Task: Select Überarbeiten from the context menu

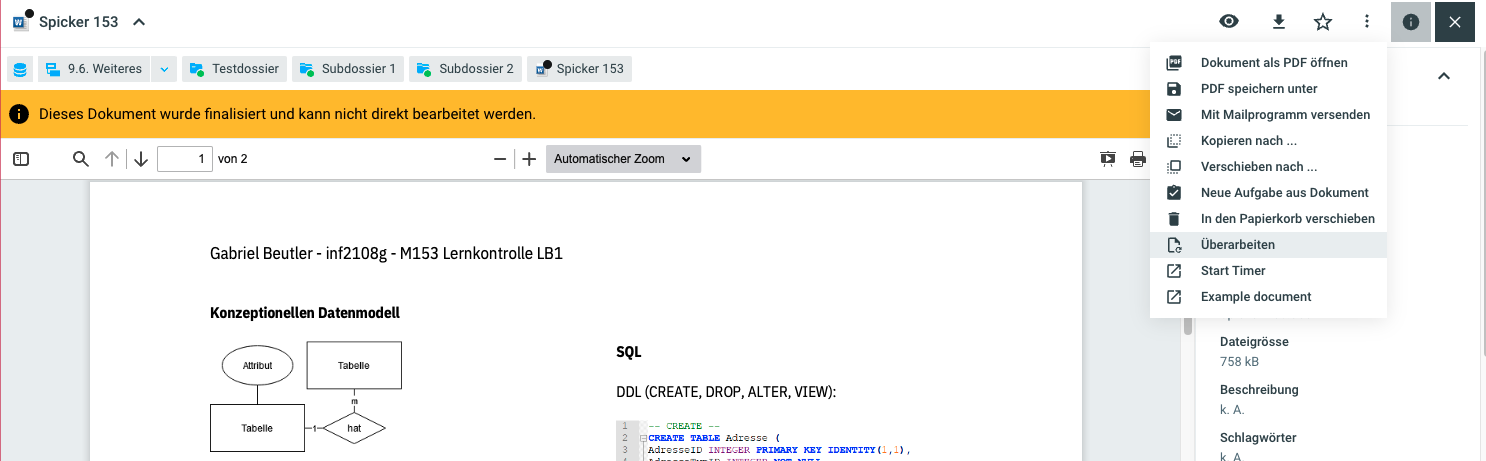Action: pos(1237,245)
